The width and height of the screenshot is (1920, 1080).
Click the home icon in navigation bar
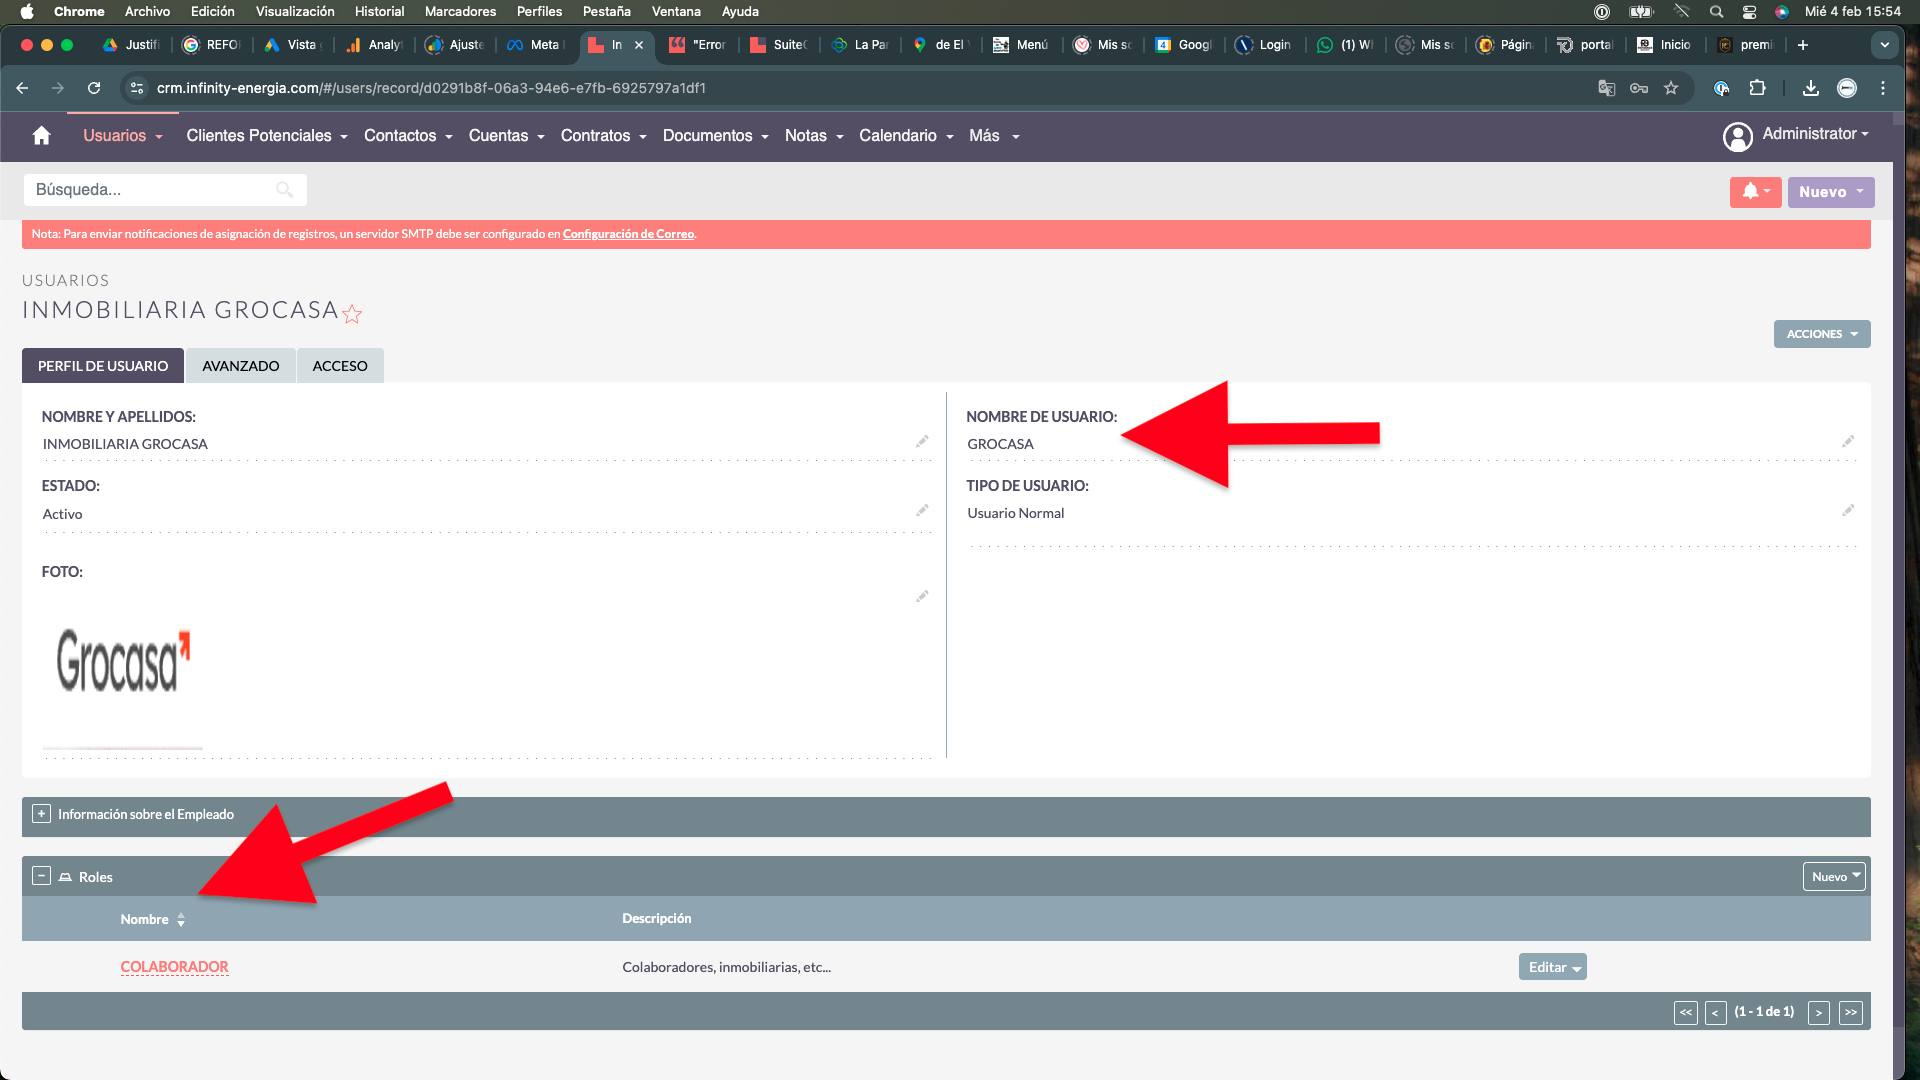(x=41, y=136)
